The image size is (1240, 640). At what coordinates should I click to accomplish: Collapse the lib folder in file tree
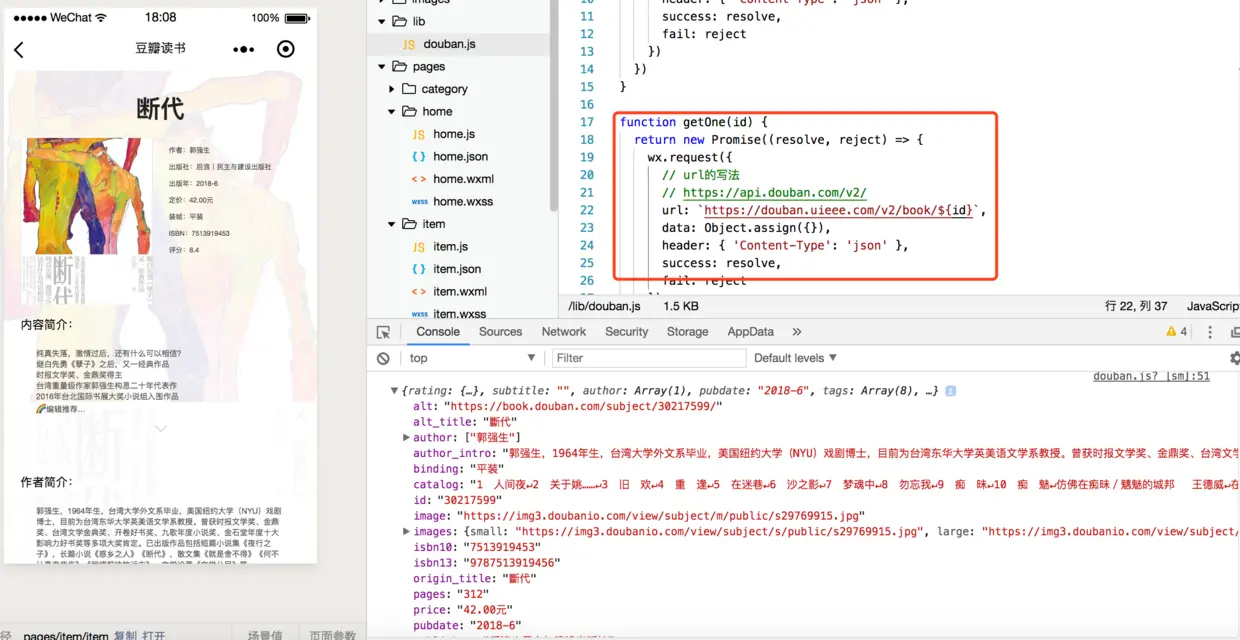pyautogui.click(x=382, y=21)
